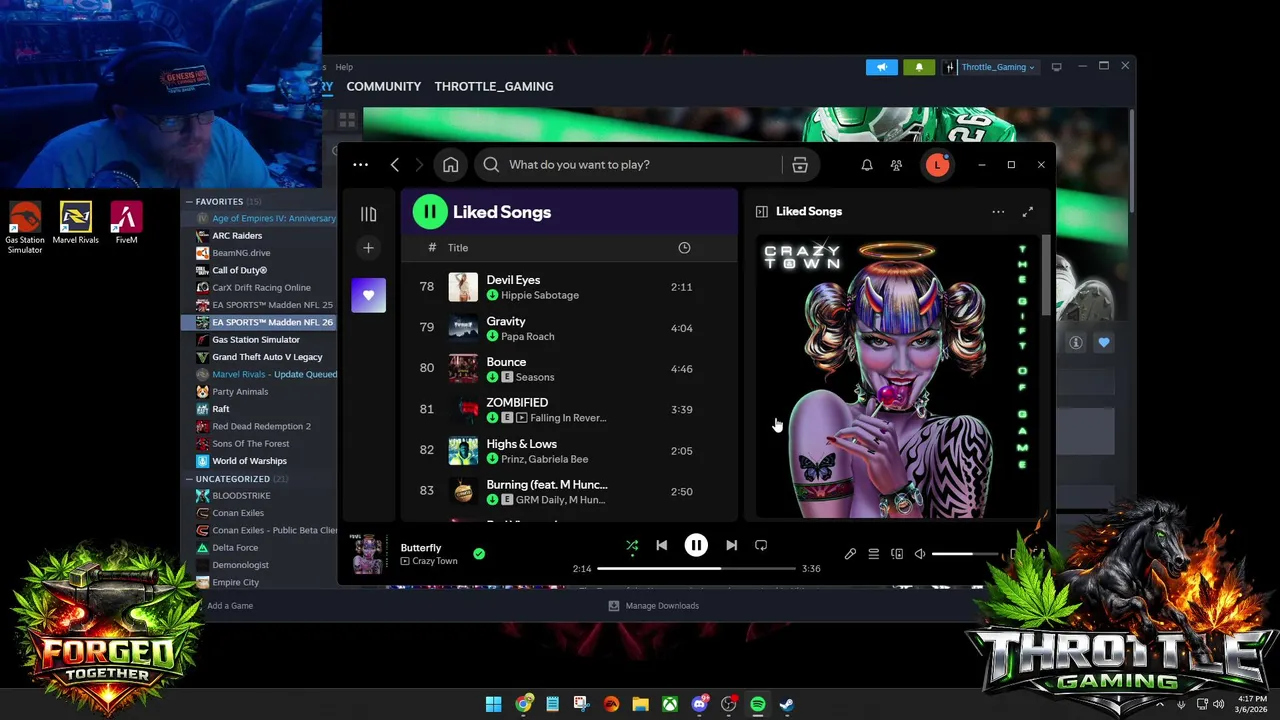
Task: Click Butterfly song title in player bar
Action: coord(421,548)
